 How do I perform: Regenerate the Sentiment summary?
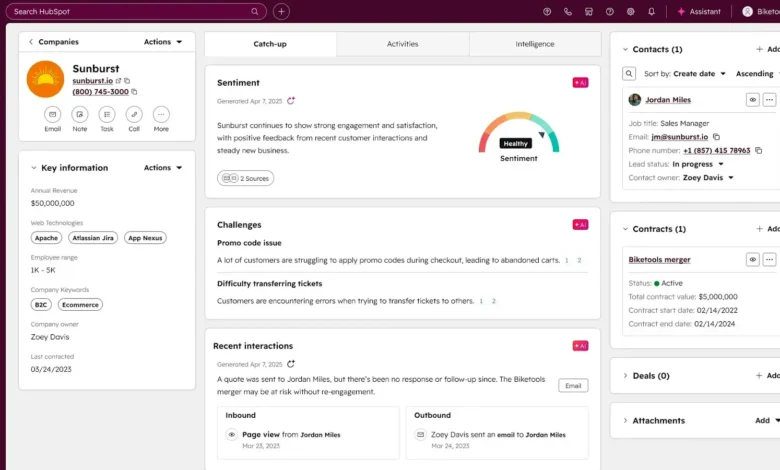point(291,101)
